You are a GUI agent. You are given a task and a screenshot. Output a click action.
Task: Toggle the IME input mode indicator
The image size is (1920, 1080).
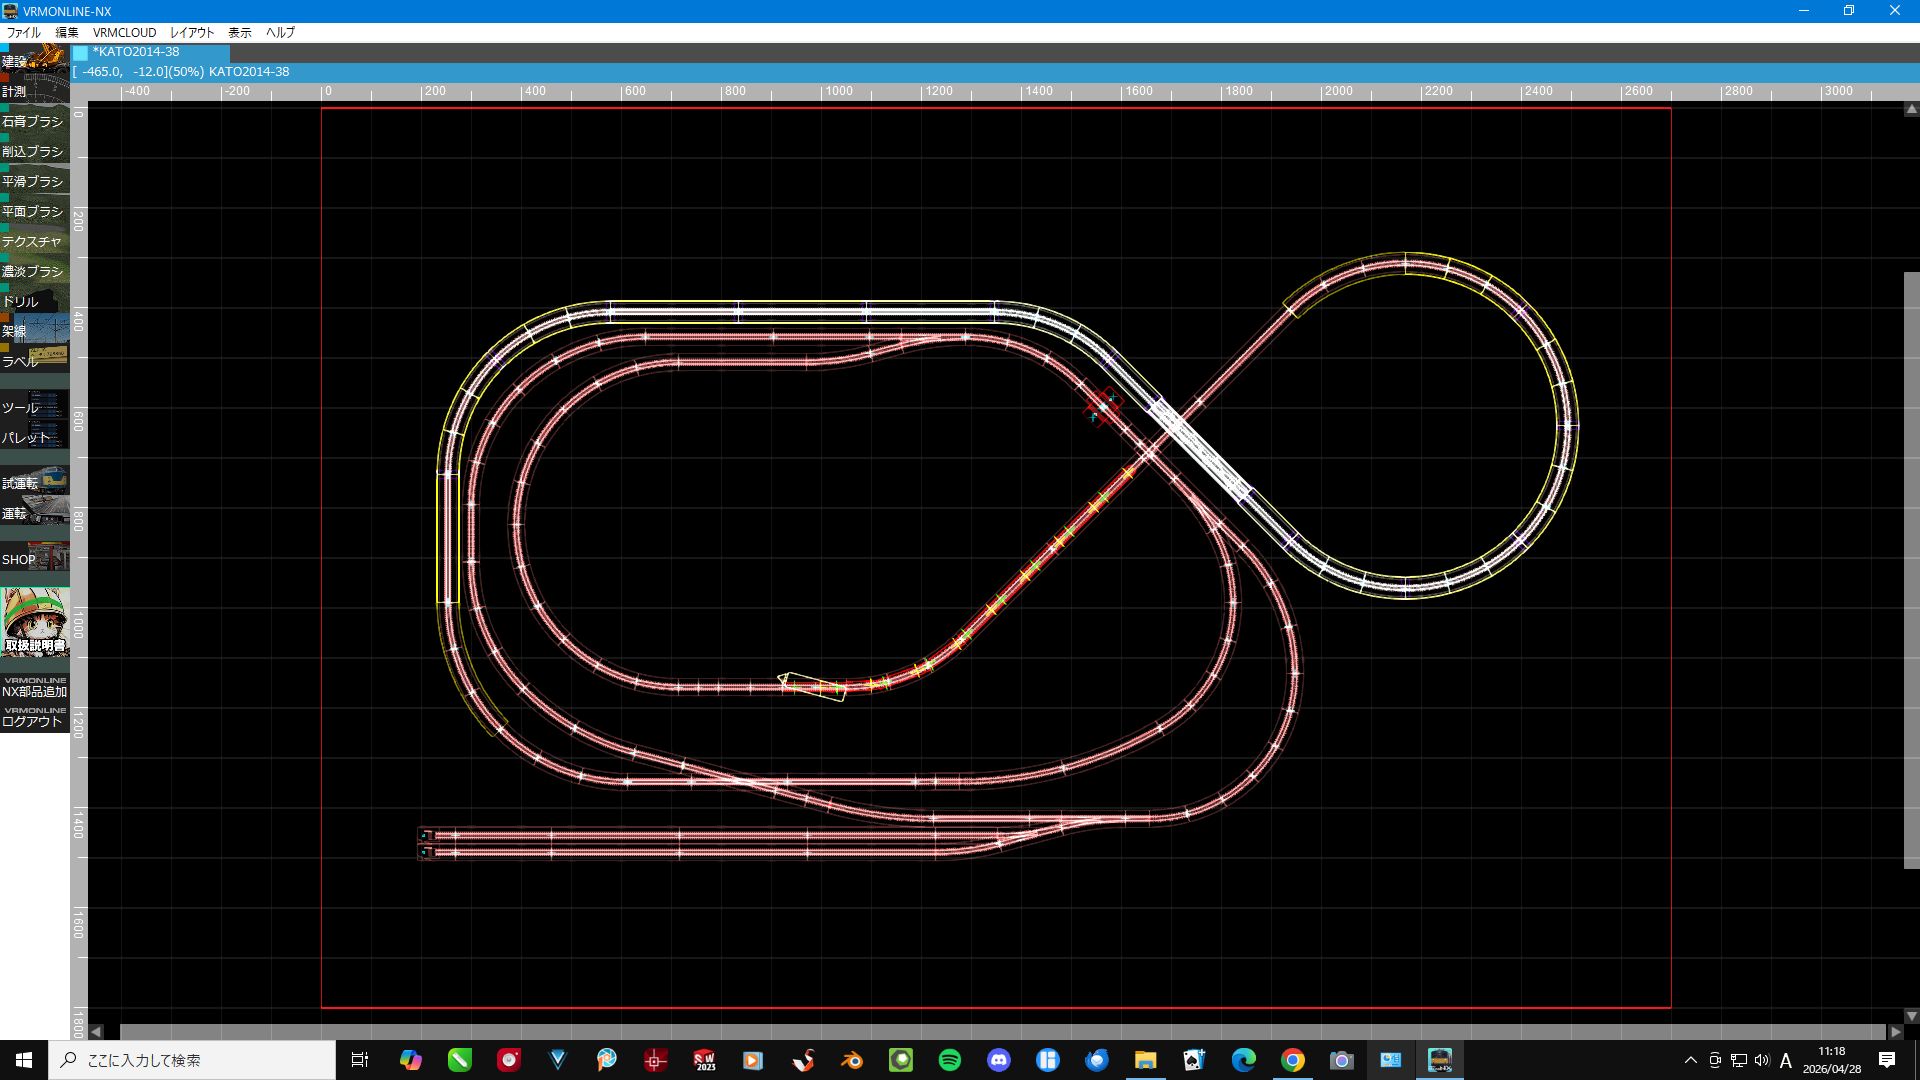pyautogui.click(x=1786, y=1060)
